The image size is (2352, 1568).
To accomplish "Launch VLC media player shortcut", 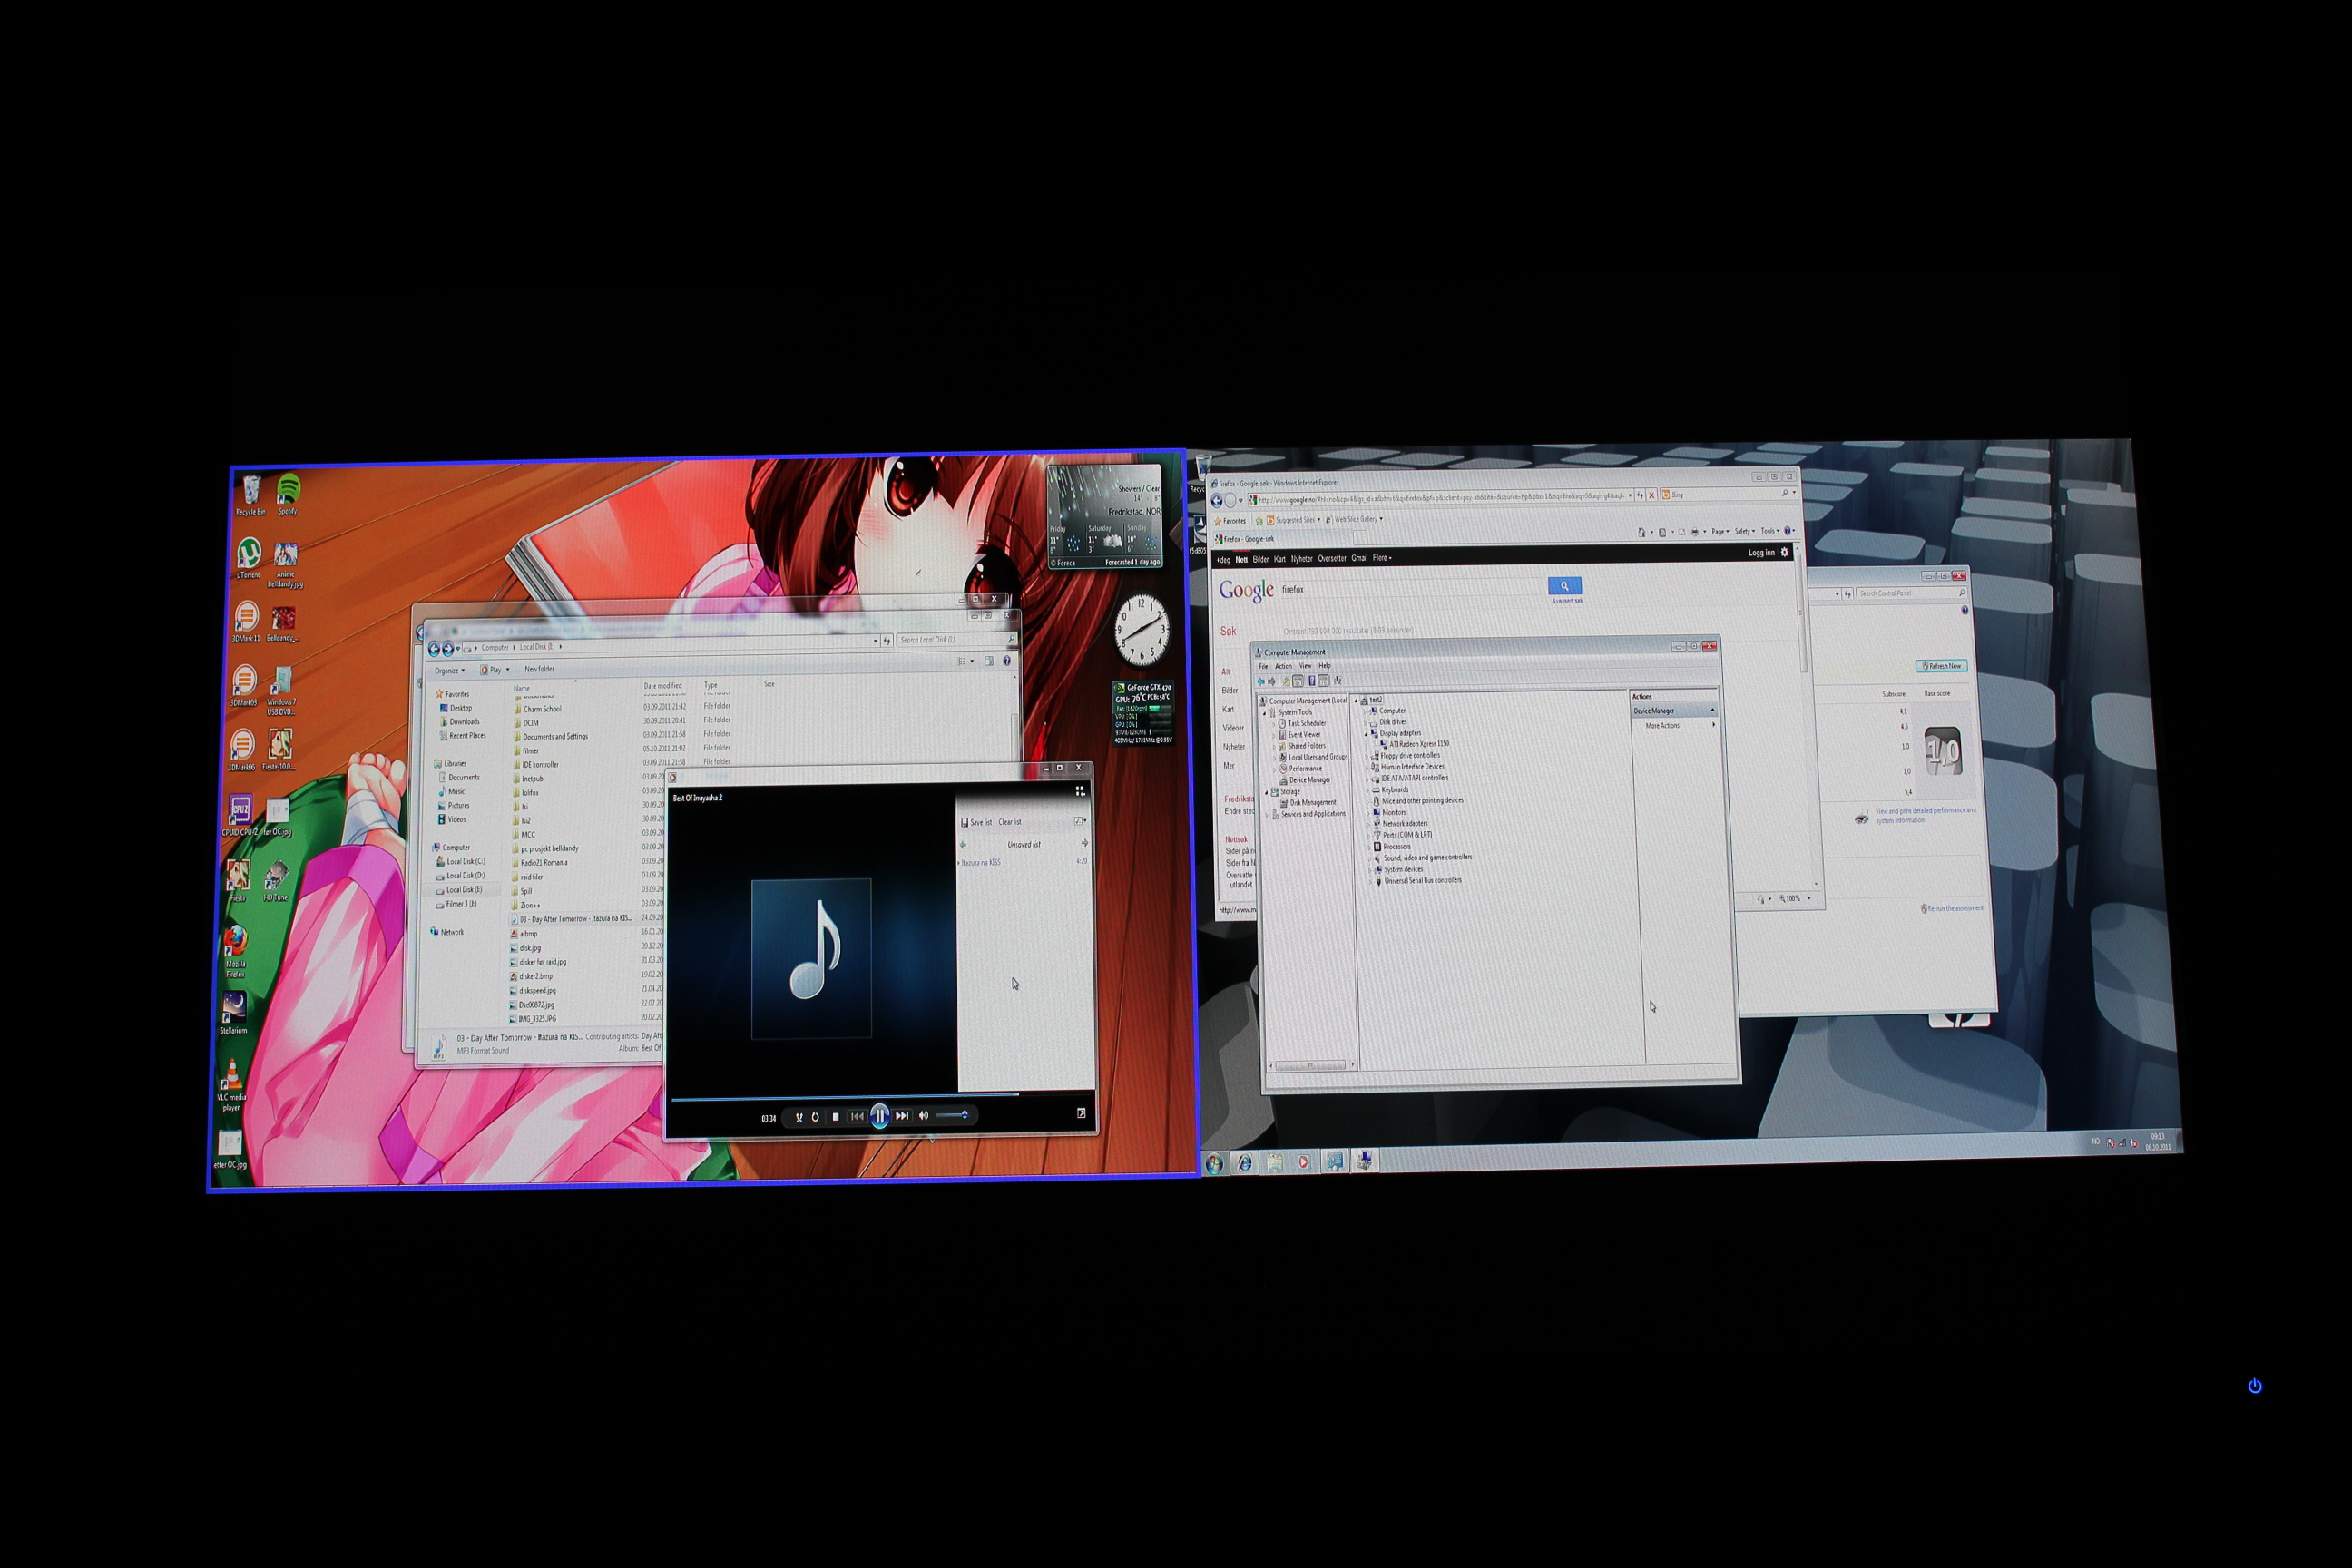I will (232, 1084).
